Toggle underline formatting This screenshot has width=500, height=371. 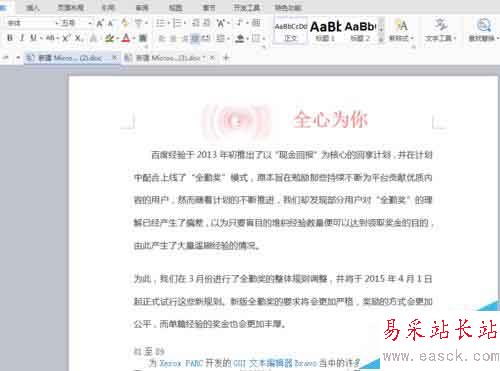[x=33, y=38]
